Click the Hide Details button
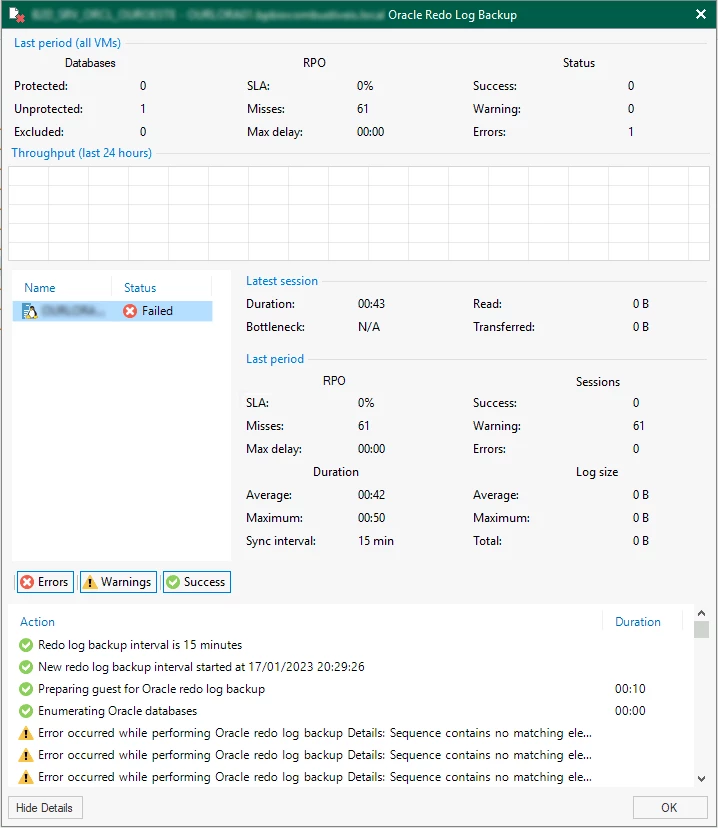718x828 pixels. coord(45,807)
